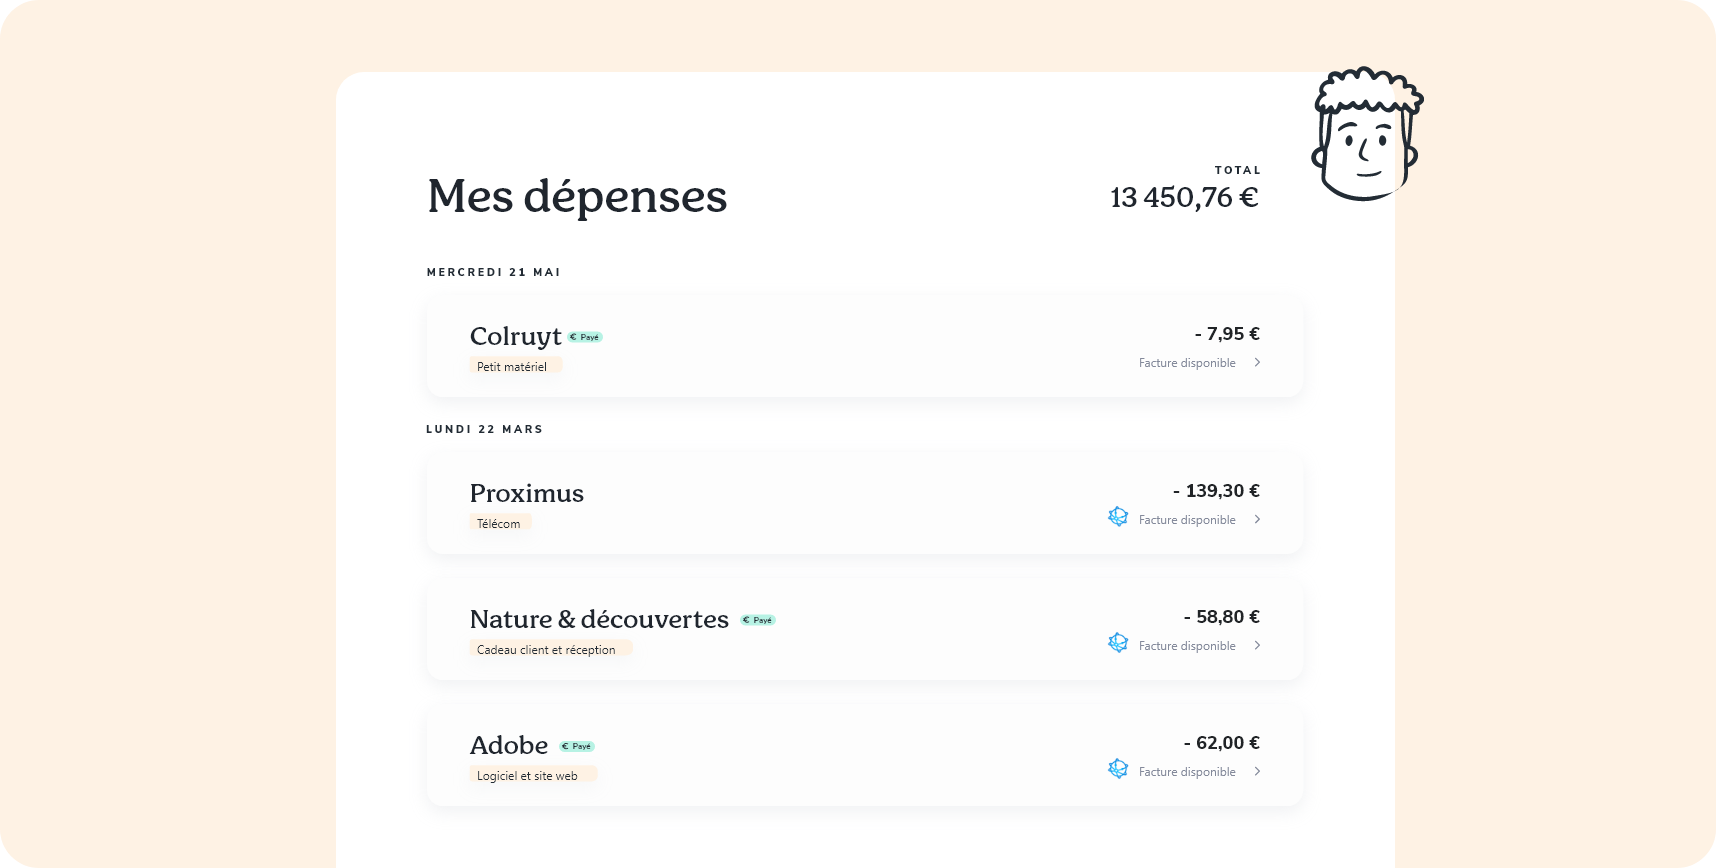Click the blue icon in Nature & découvertes row
1716x868 pixels.
pyautogui.click(x=1118, y=643)
